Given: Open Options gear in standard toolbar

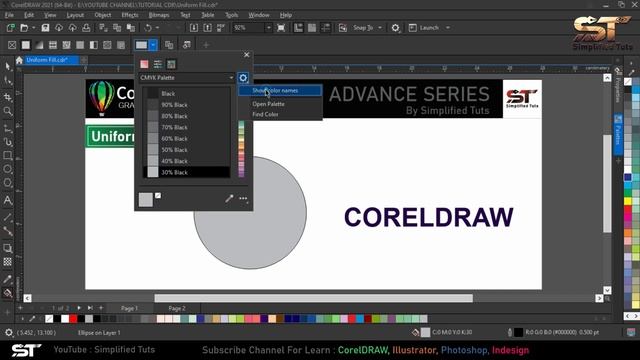Looking at the screenshot, I should 395,28.
